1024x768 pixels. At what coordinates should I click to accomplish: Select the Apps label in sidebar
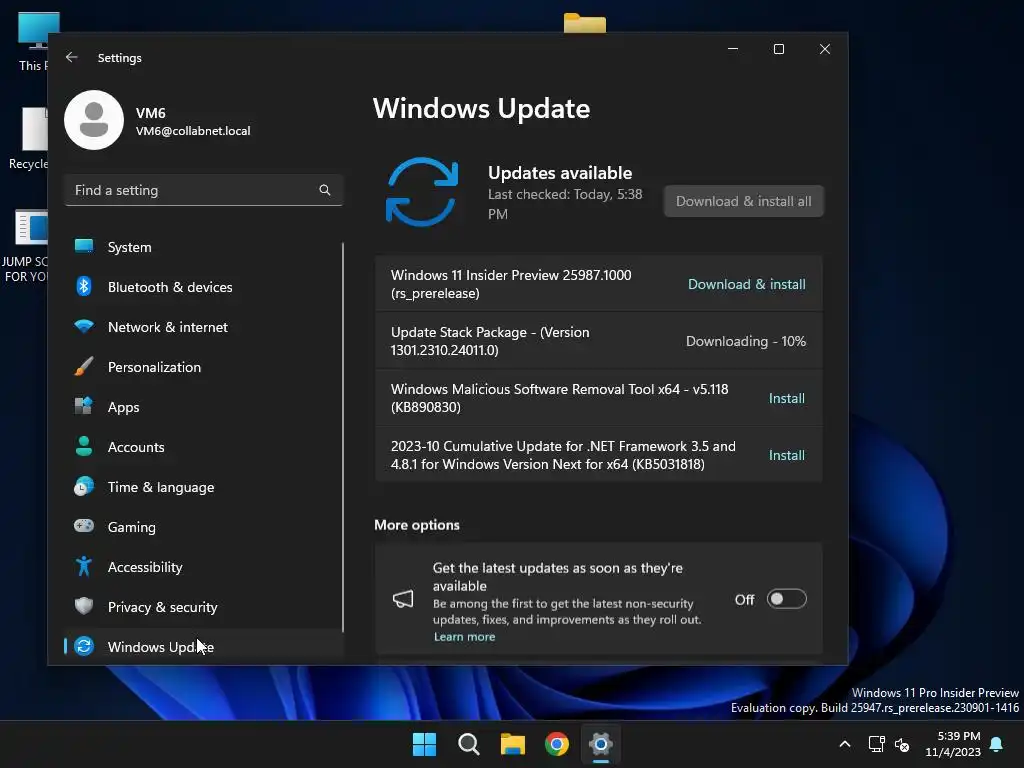point(123,407)
